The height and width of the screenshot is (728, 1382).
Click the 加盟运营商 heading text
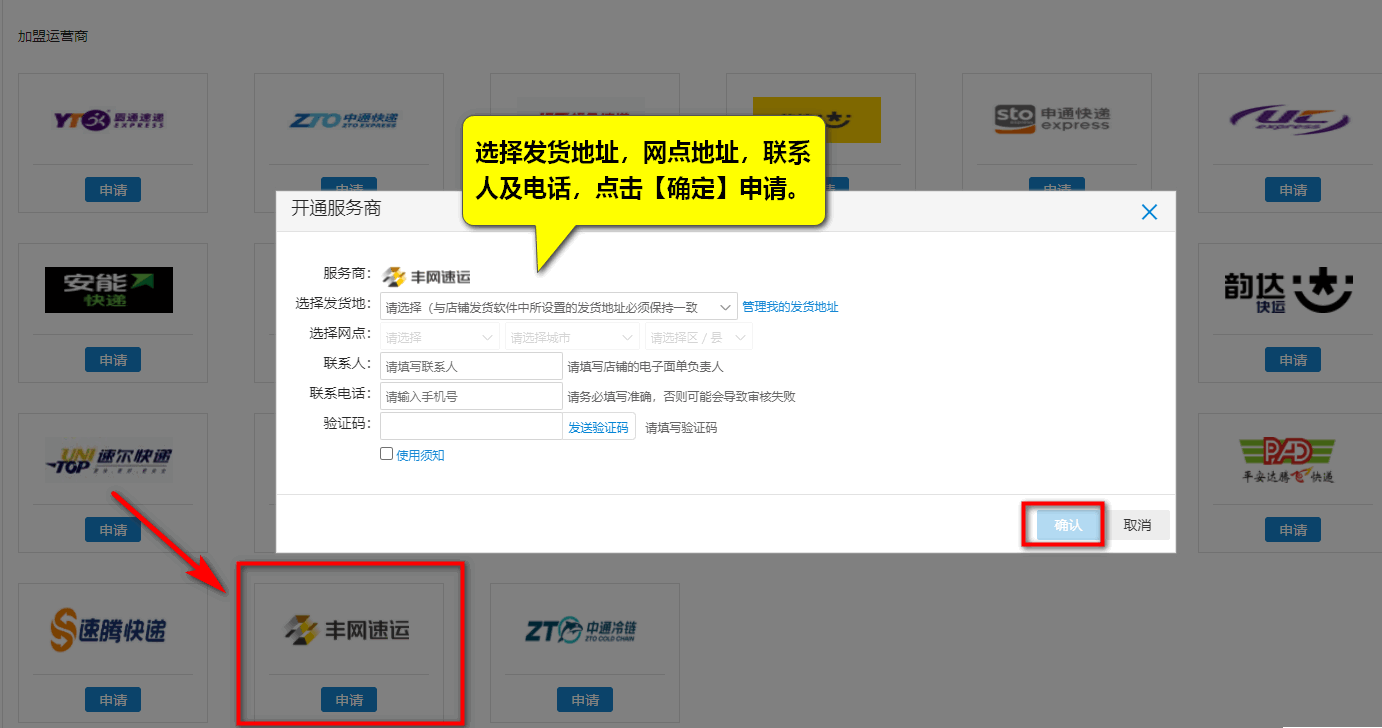[x=53, y=36]
